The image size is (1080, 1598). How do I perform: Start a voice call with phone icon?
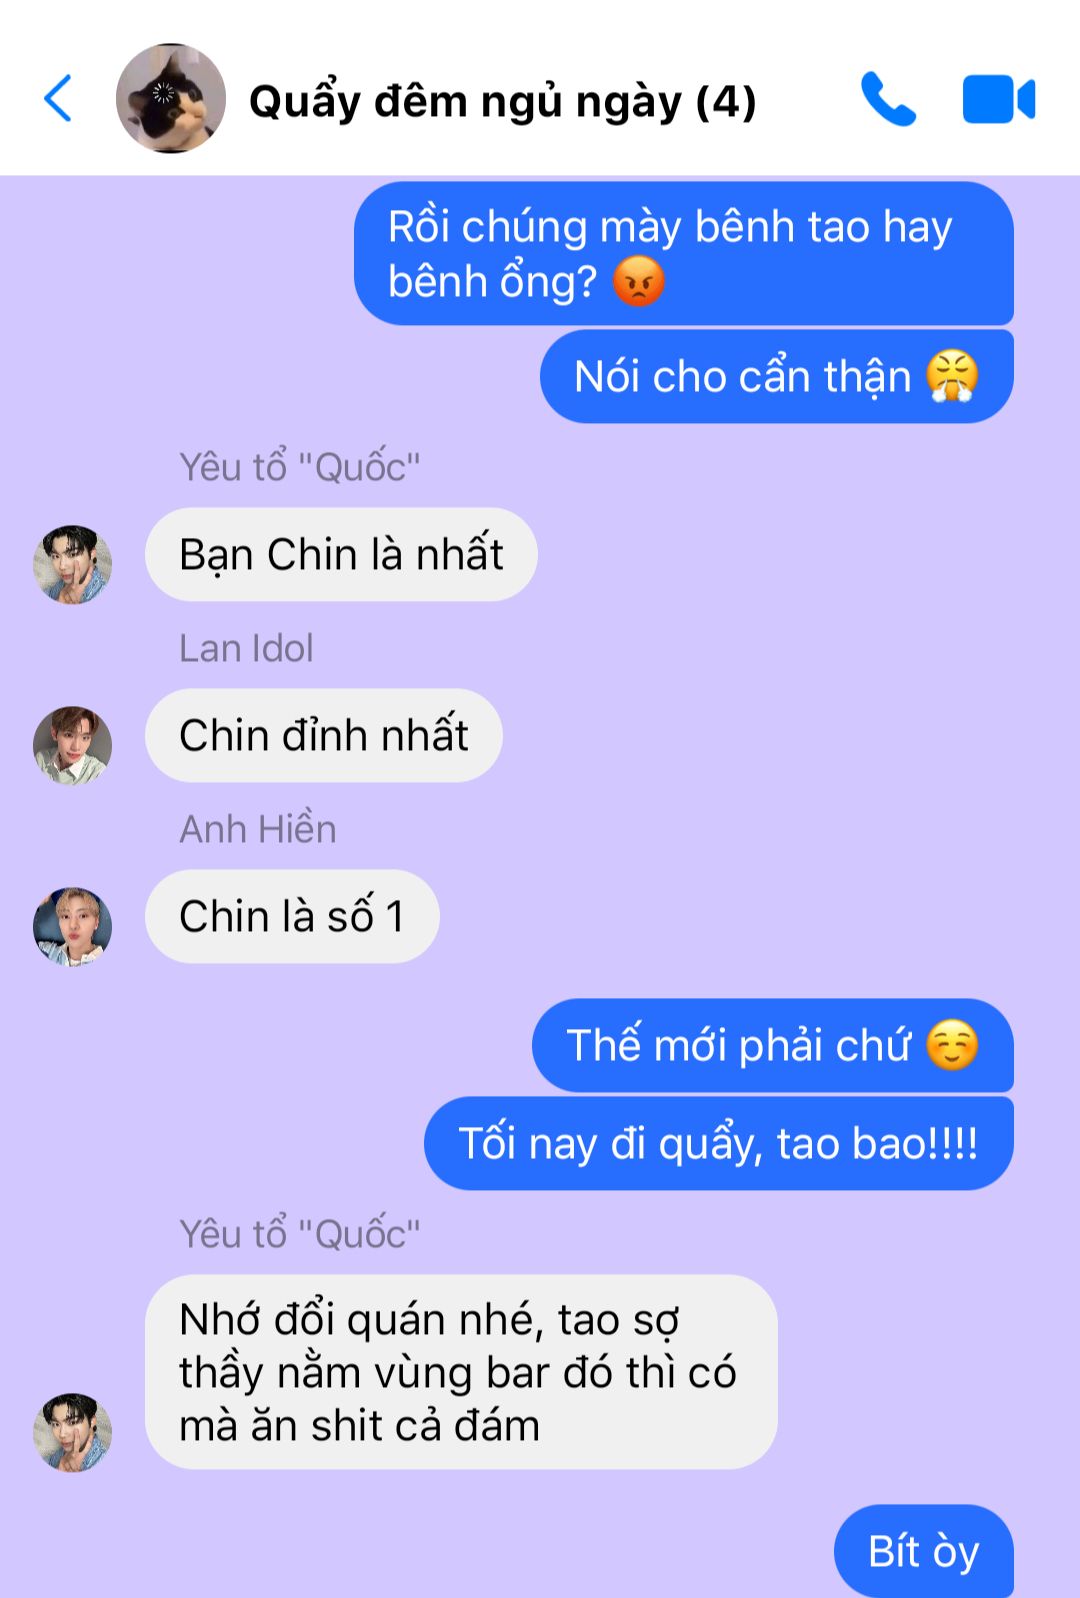(x=888, y=99)
